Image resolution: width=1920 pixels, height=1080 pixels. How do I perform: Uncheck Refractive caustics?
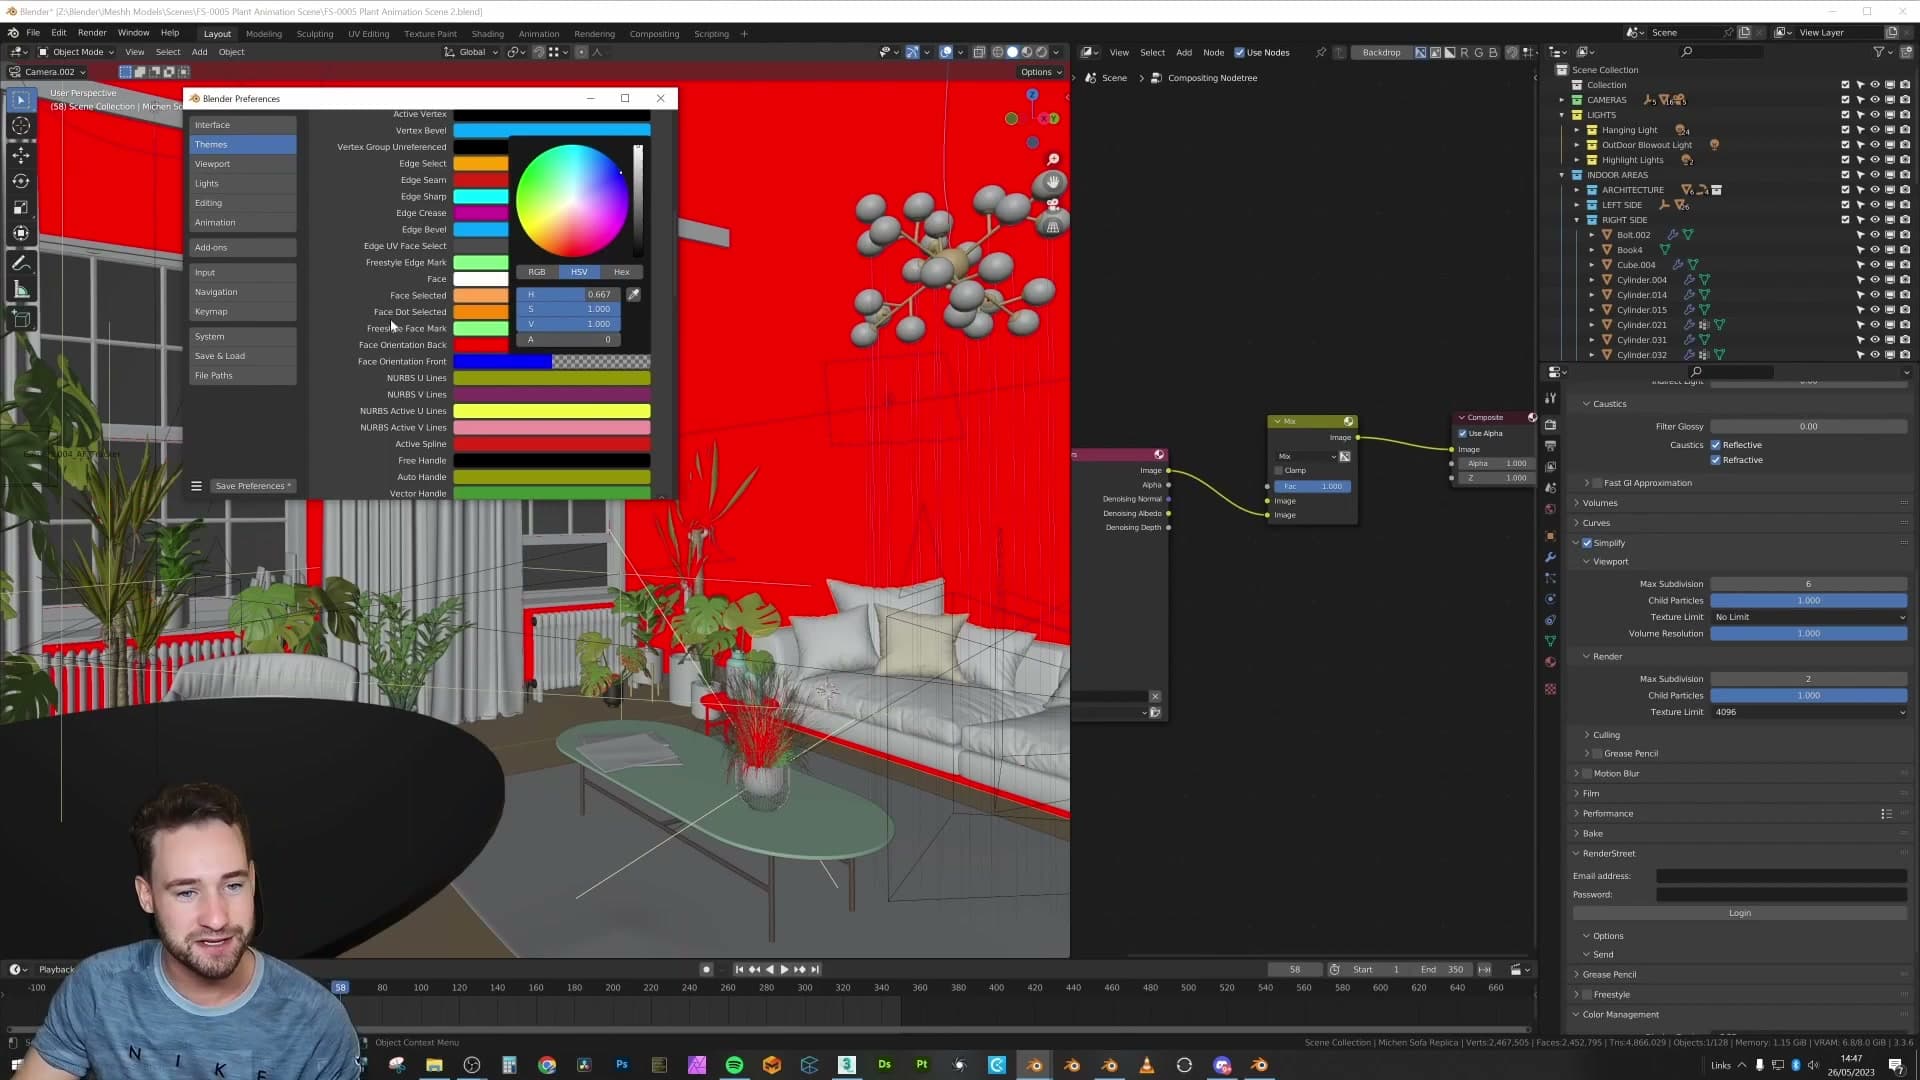click(x=1716, y=460)
